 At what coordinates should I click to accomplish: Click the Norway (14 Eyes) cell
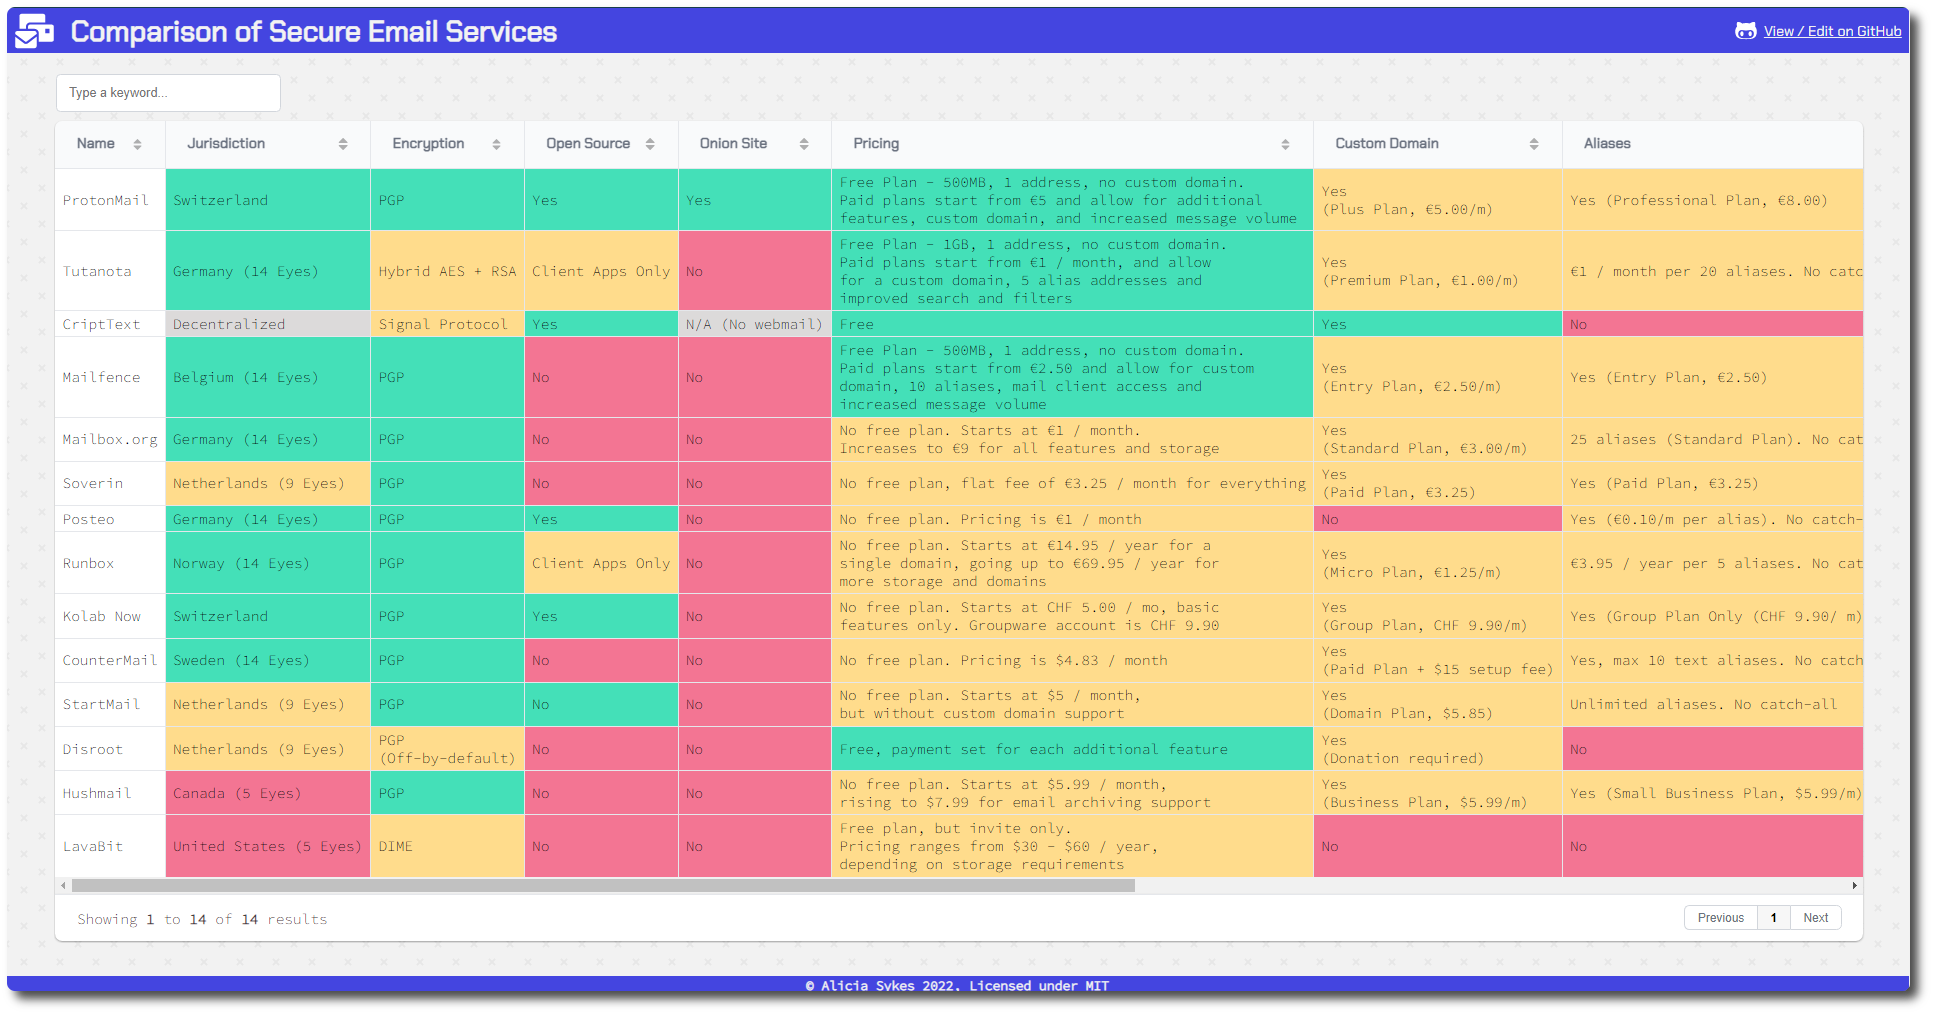(268, 563)
